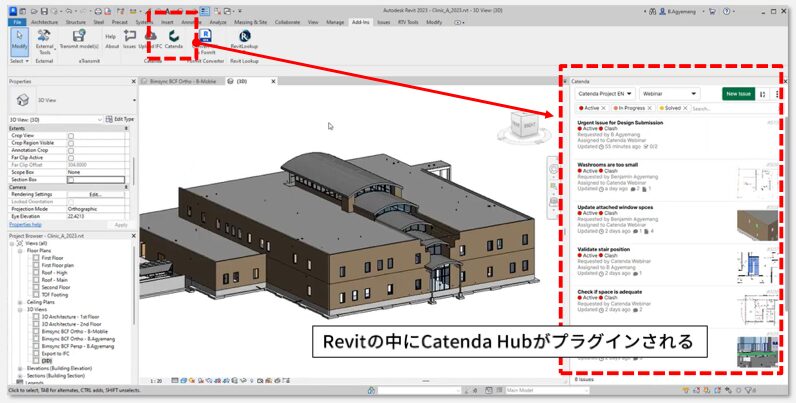This screenshot has height=403, width=796.
Task: Click the Edit Type icon
Action: pos(120,119)
